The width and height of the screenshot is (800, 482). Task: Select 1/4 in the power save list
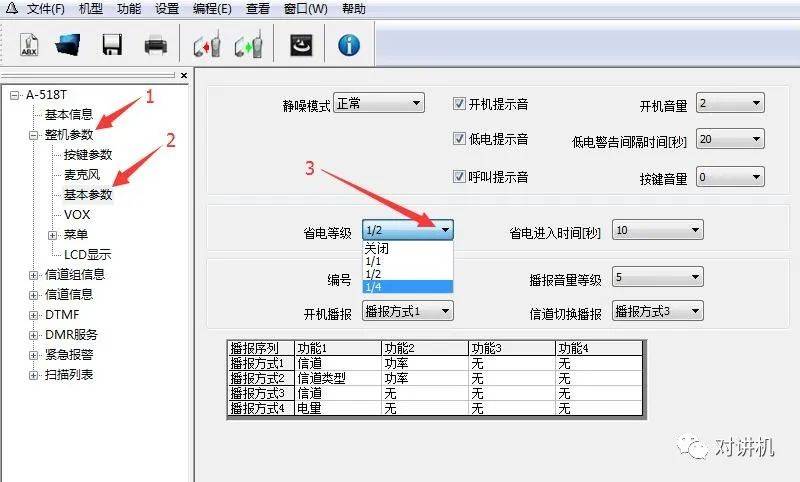tap(408, 287)
